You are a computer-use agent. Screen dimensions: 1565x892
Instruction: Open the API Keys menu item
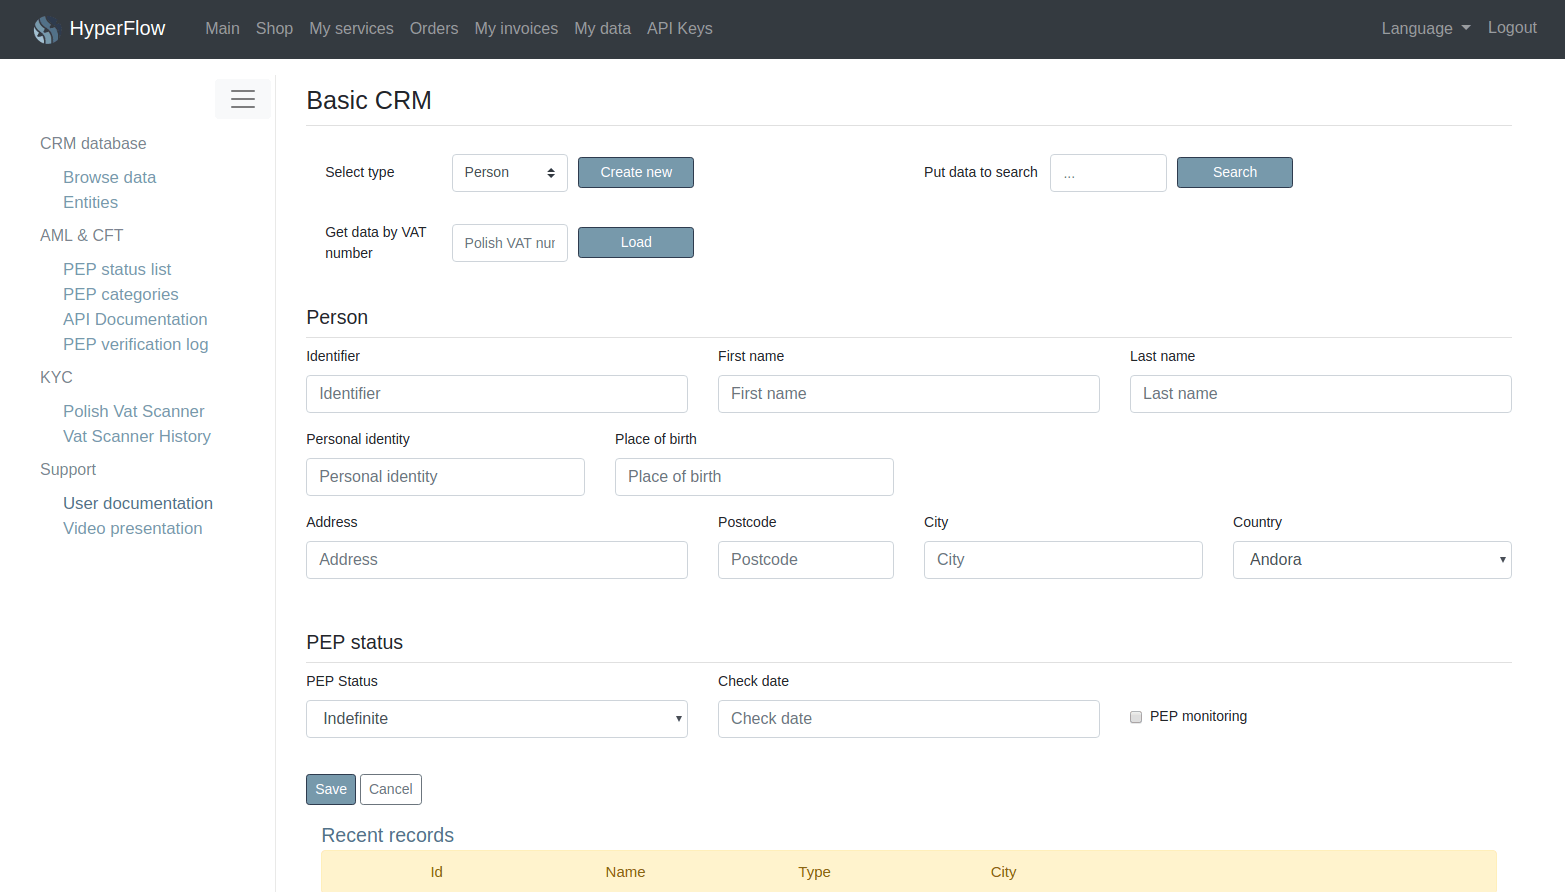tap(679, 28)
